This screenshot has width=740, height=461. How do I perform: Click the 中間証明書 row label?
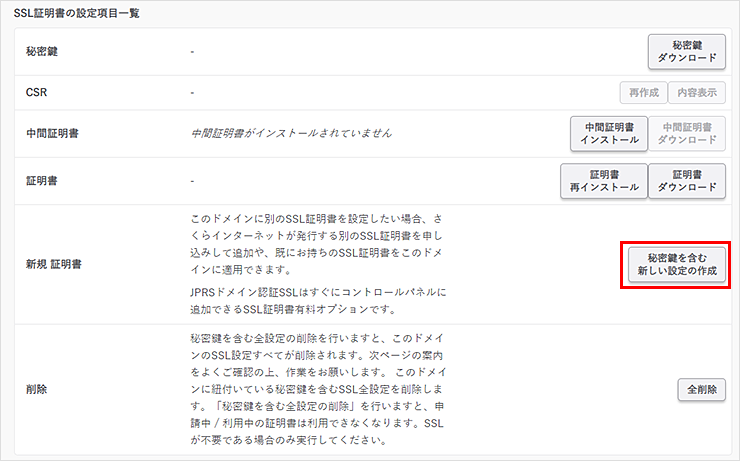(50, 133)
